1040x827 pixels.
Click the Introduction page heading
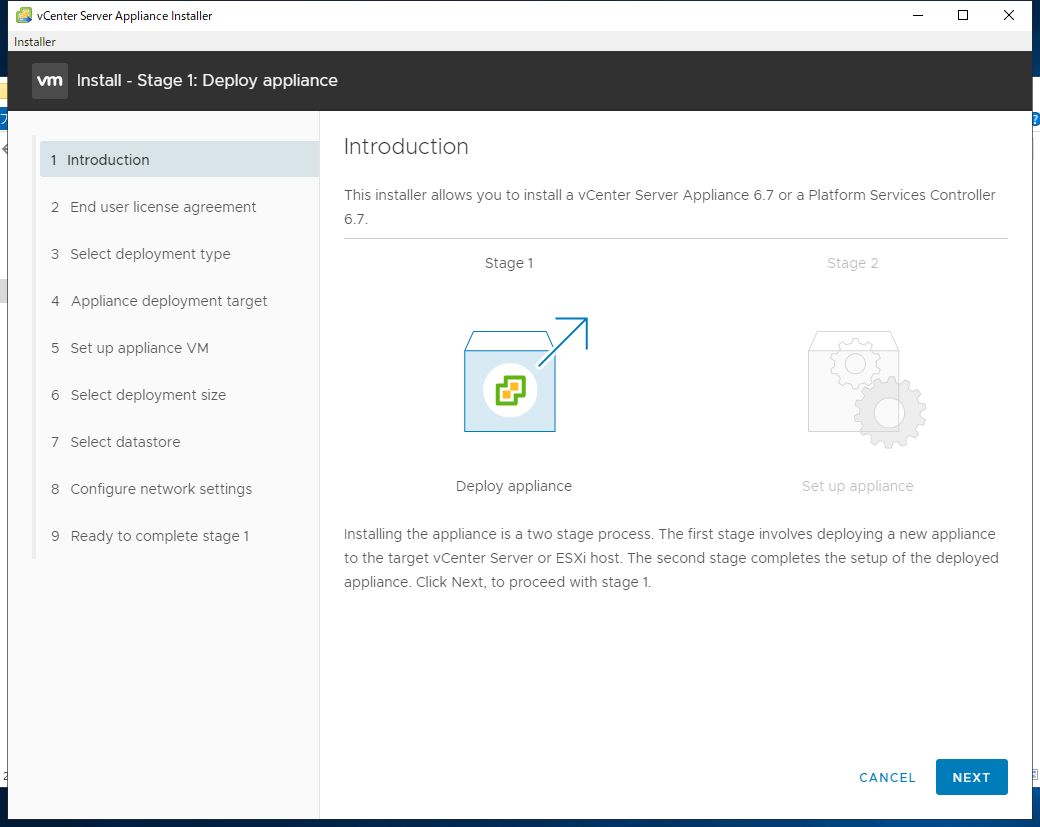coord(406,147)
